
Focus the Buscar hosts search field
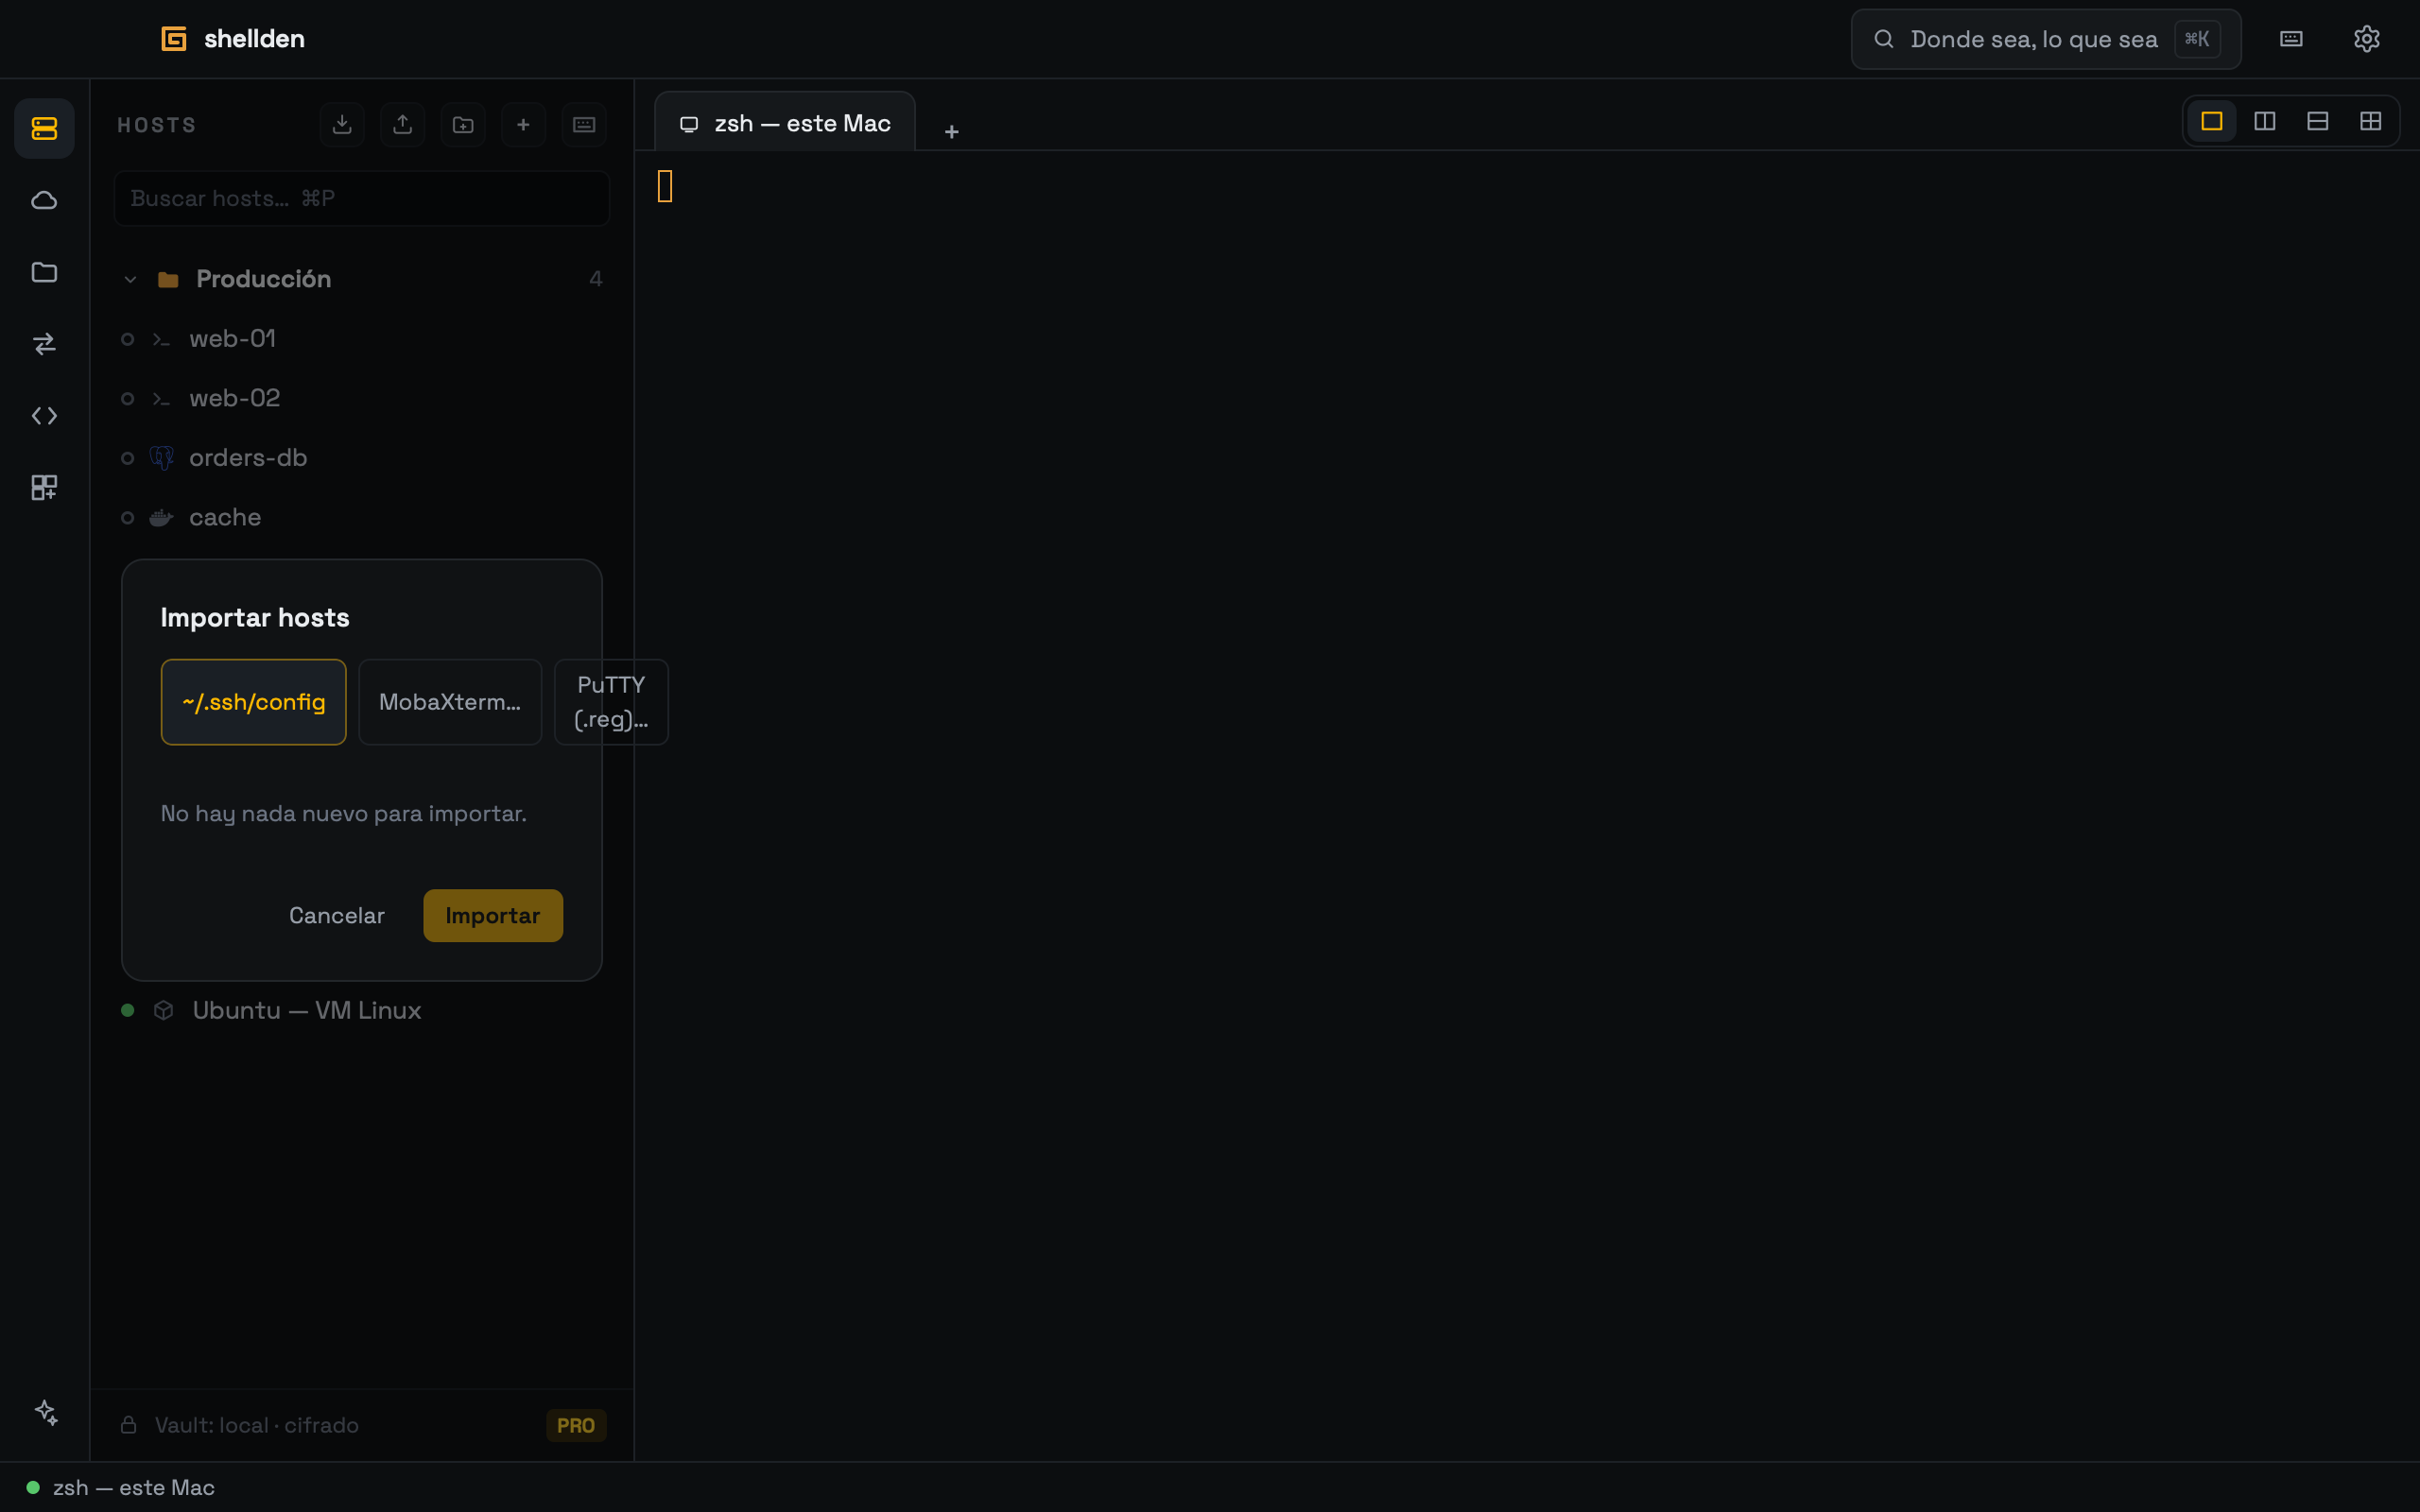[x=361, y=198]
